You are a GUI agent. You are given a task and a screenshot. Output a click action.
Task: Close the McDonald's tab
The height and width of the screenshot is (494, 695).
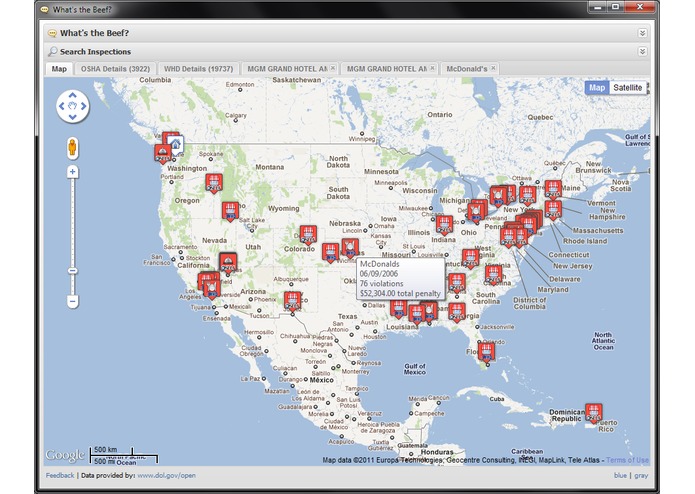point(493,68)
